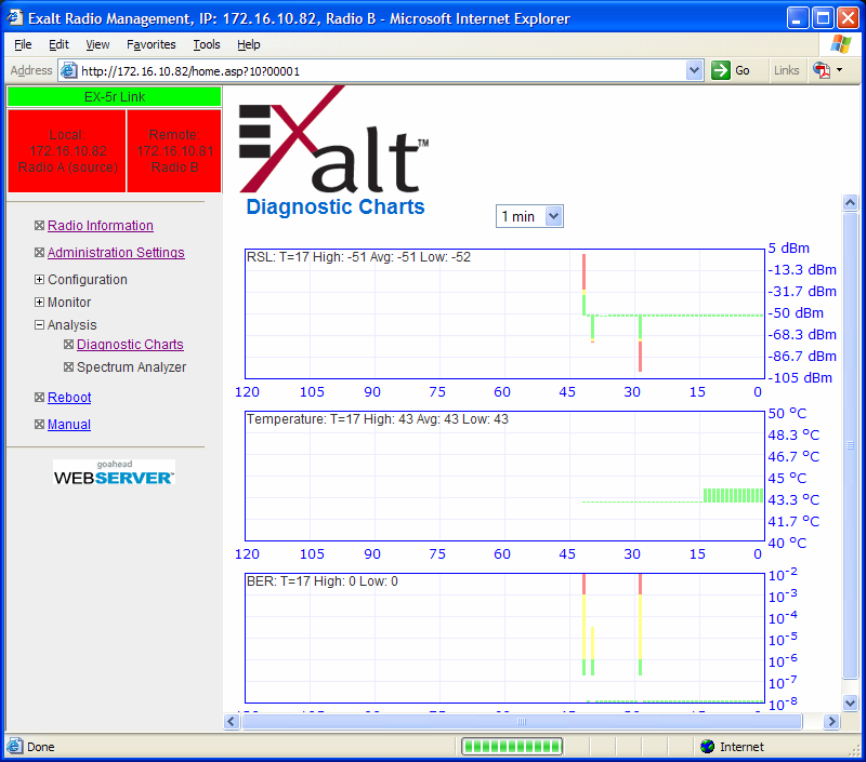Viewport: 866px width, 762px height.
Task: Click the page icon beside Reboot
Action: 39,397
